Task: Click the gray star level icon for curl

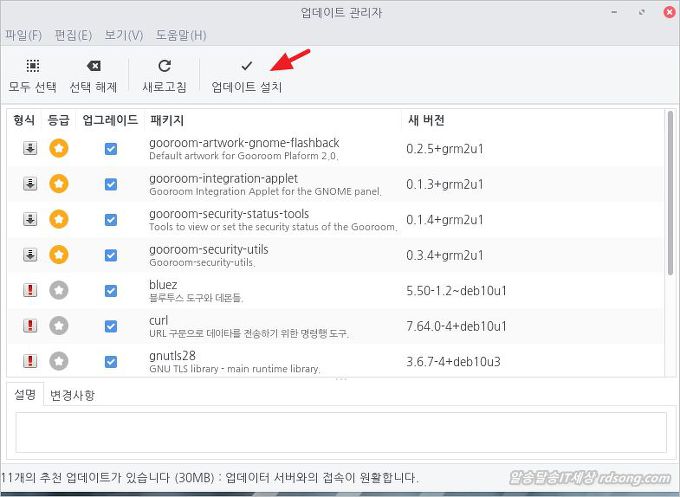Action: pyautogui.click(x=59, y=326)
